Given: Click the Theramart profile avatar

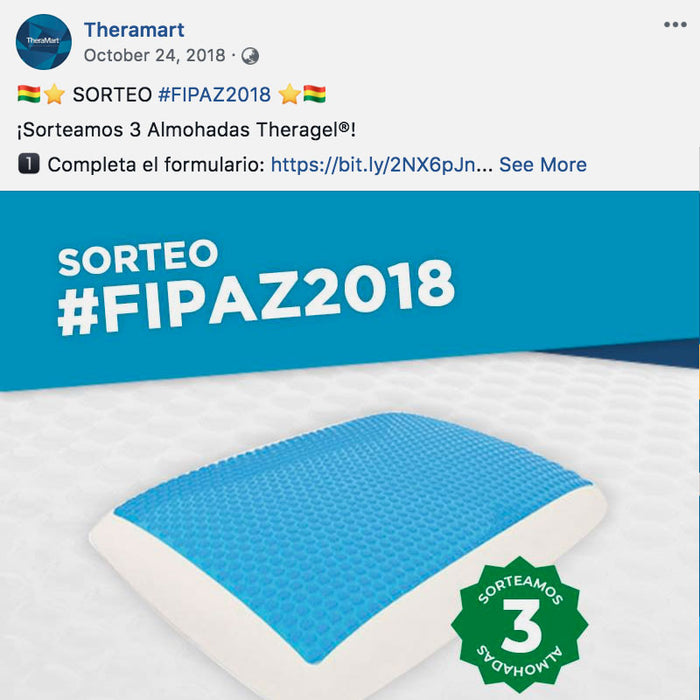Looking at the screenshot, I should point(43,42).
